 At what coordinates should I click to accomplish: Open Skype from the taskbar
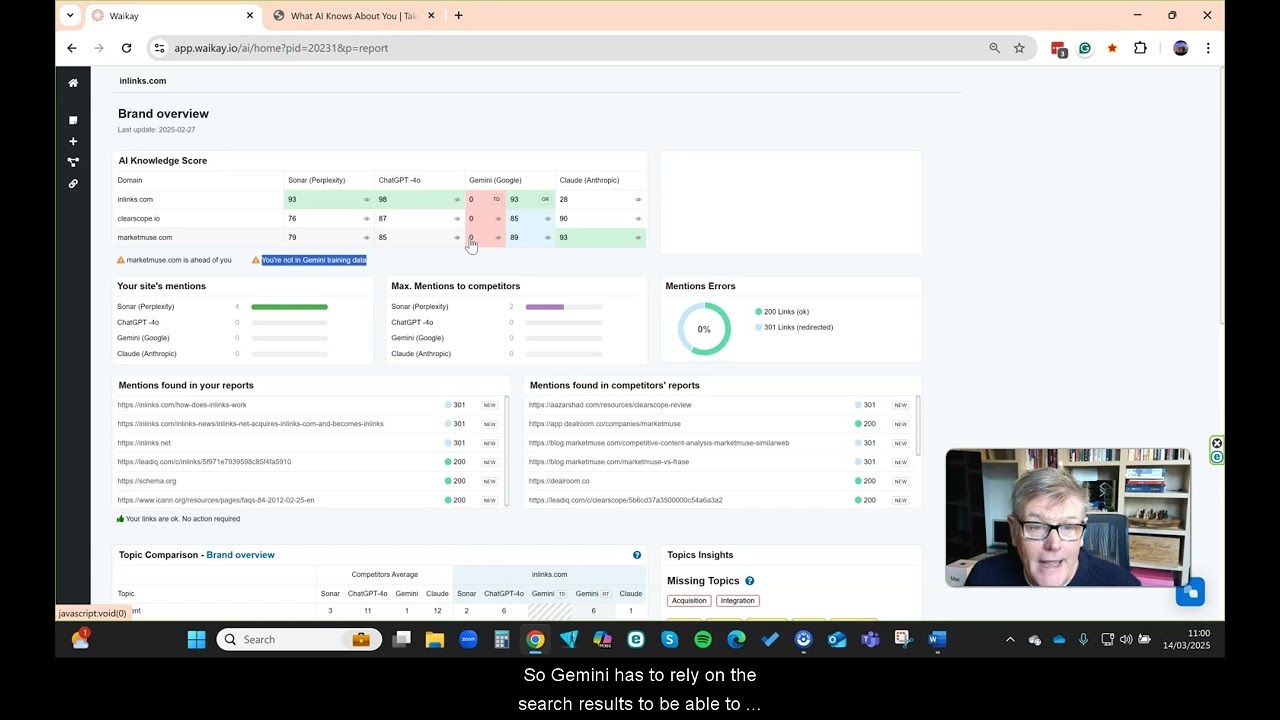click(670, 640)
